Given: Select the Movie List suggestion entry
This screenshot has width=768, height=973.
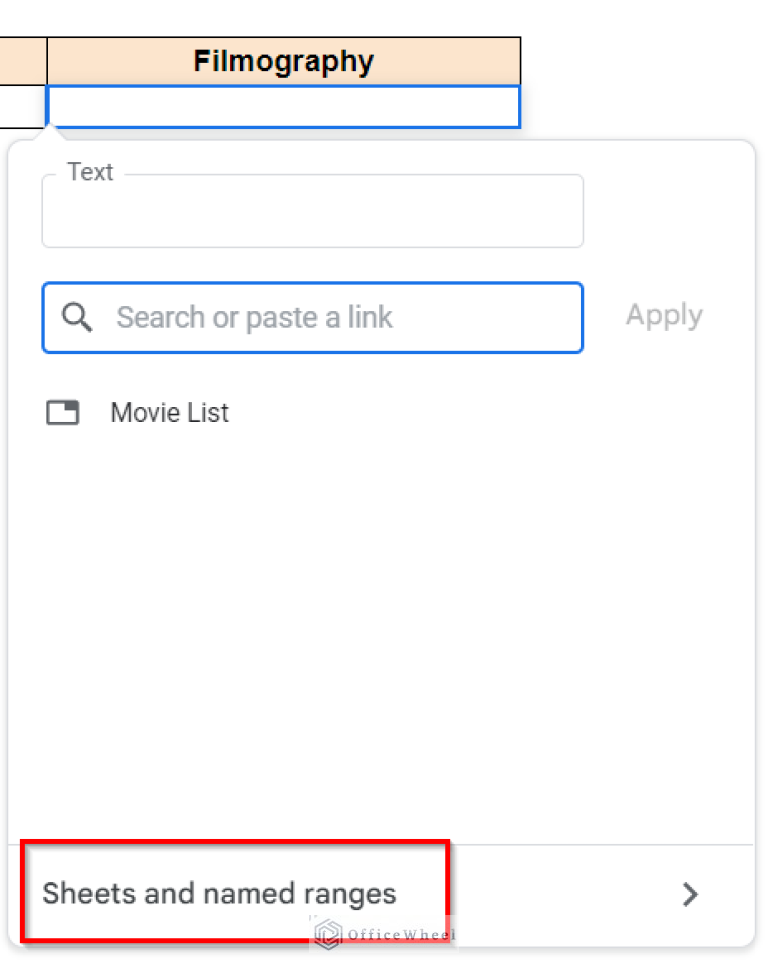Looking at the screenshot, I should pyautogui.click(x=169, y=412).
